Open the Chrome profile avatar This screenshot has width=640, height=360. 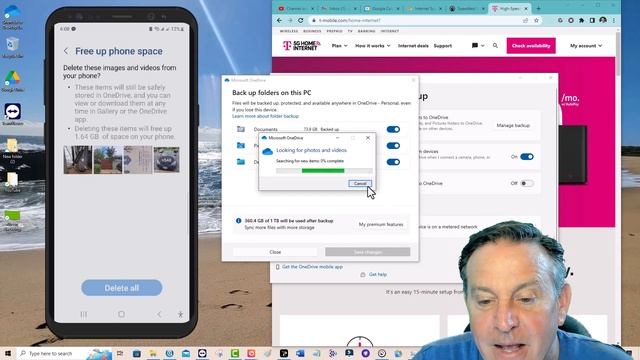[603, 20]
